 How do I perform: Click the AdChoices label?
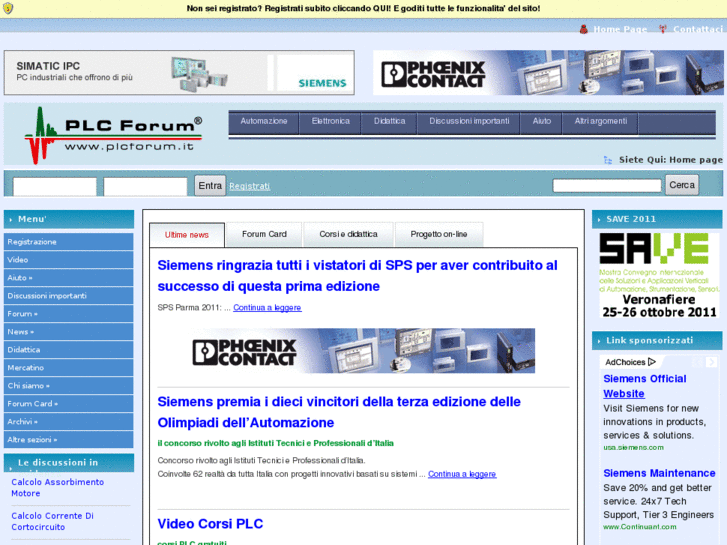625,362
